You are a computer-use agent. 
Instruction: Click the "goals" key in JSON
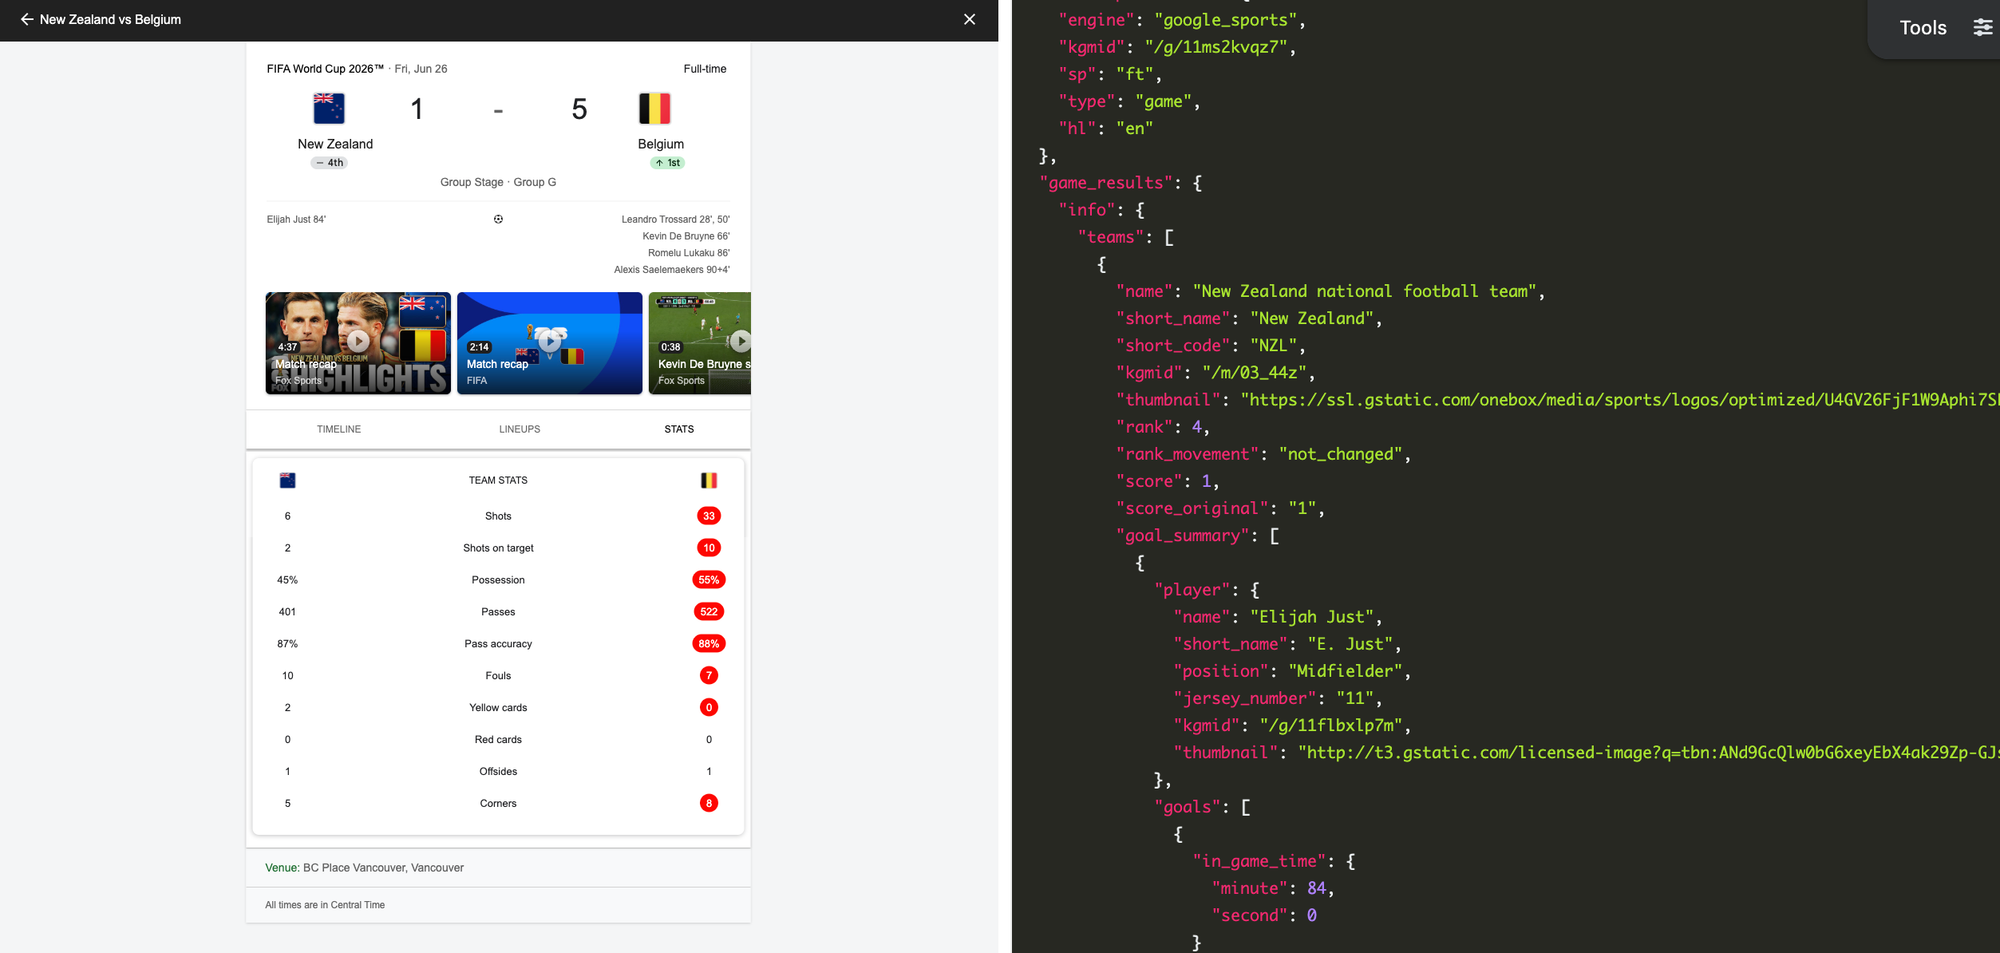click(x=1188, y=807)
